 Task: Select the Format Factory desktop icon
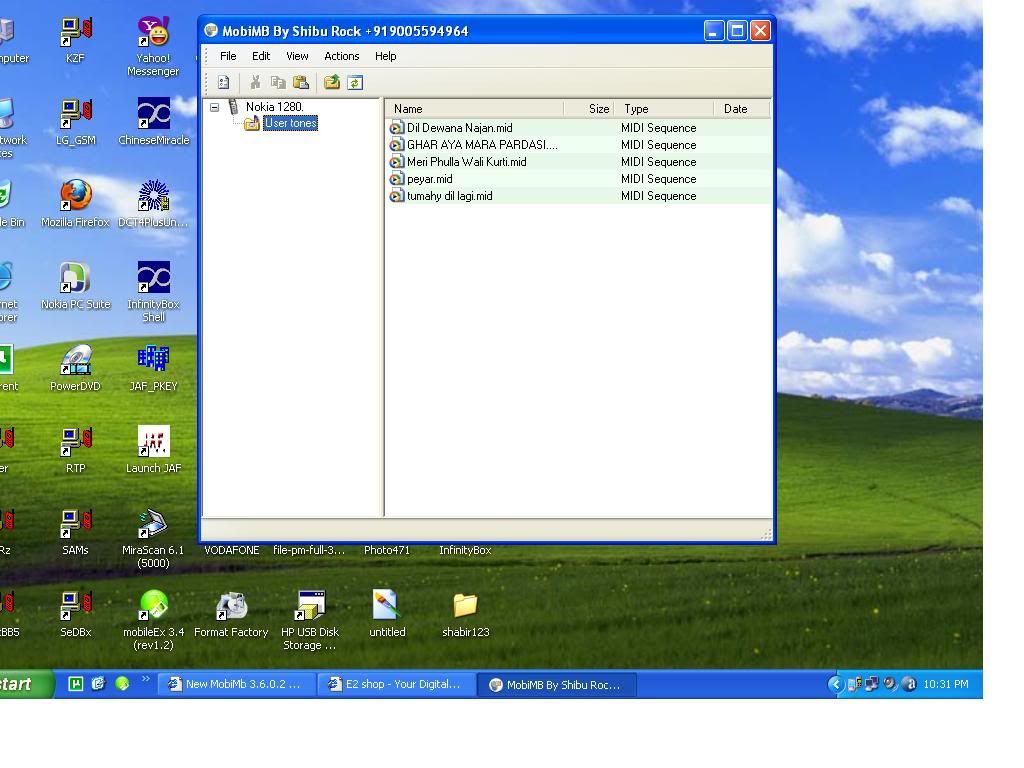click(231, 614)
